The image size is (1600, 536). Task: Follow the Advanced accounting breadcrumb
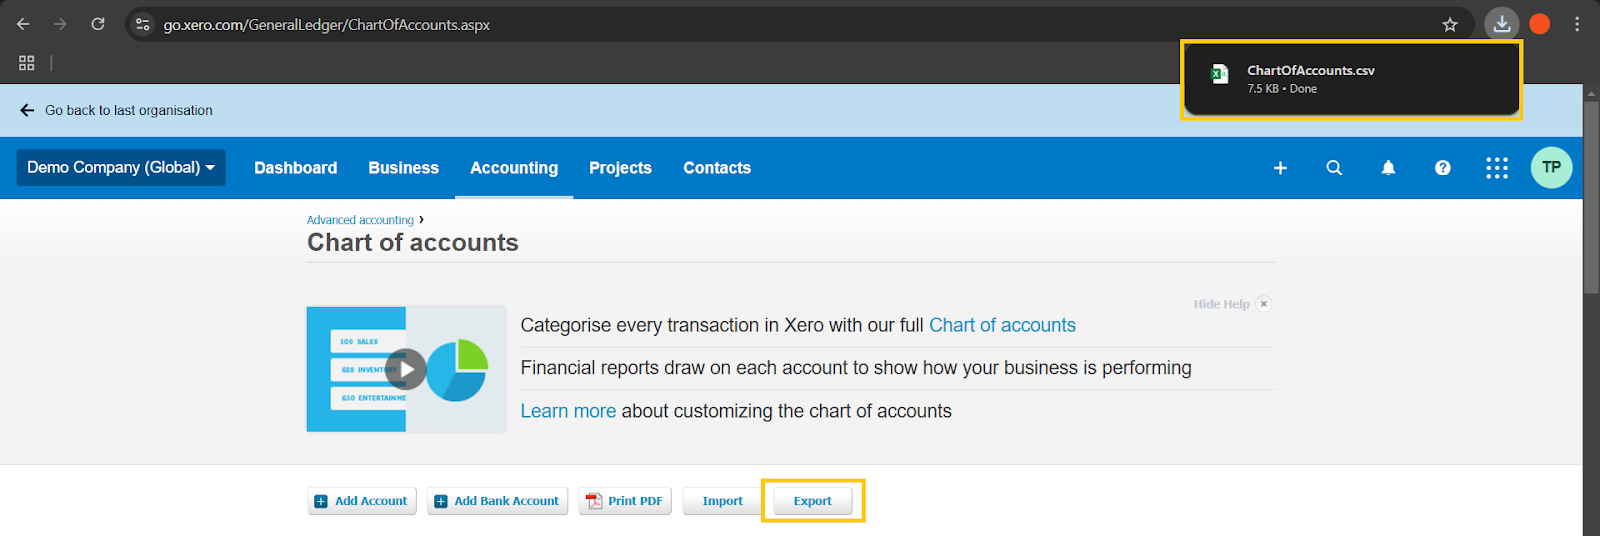click(x=360, y=220)
